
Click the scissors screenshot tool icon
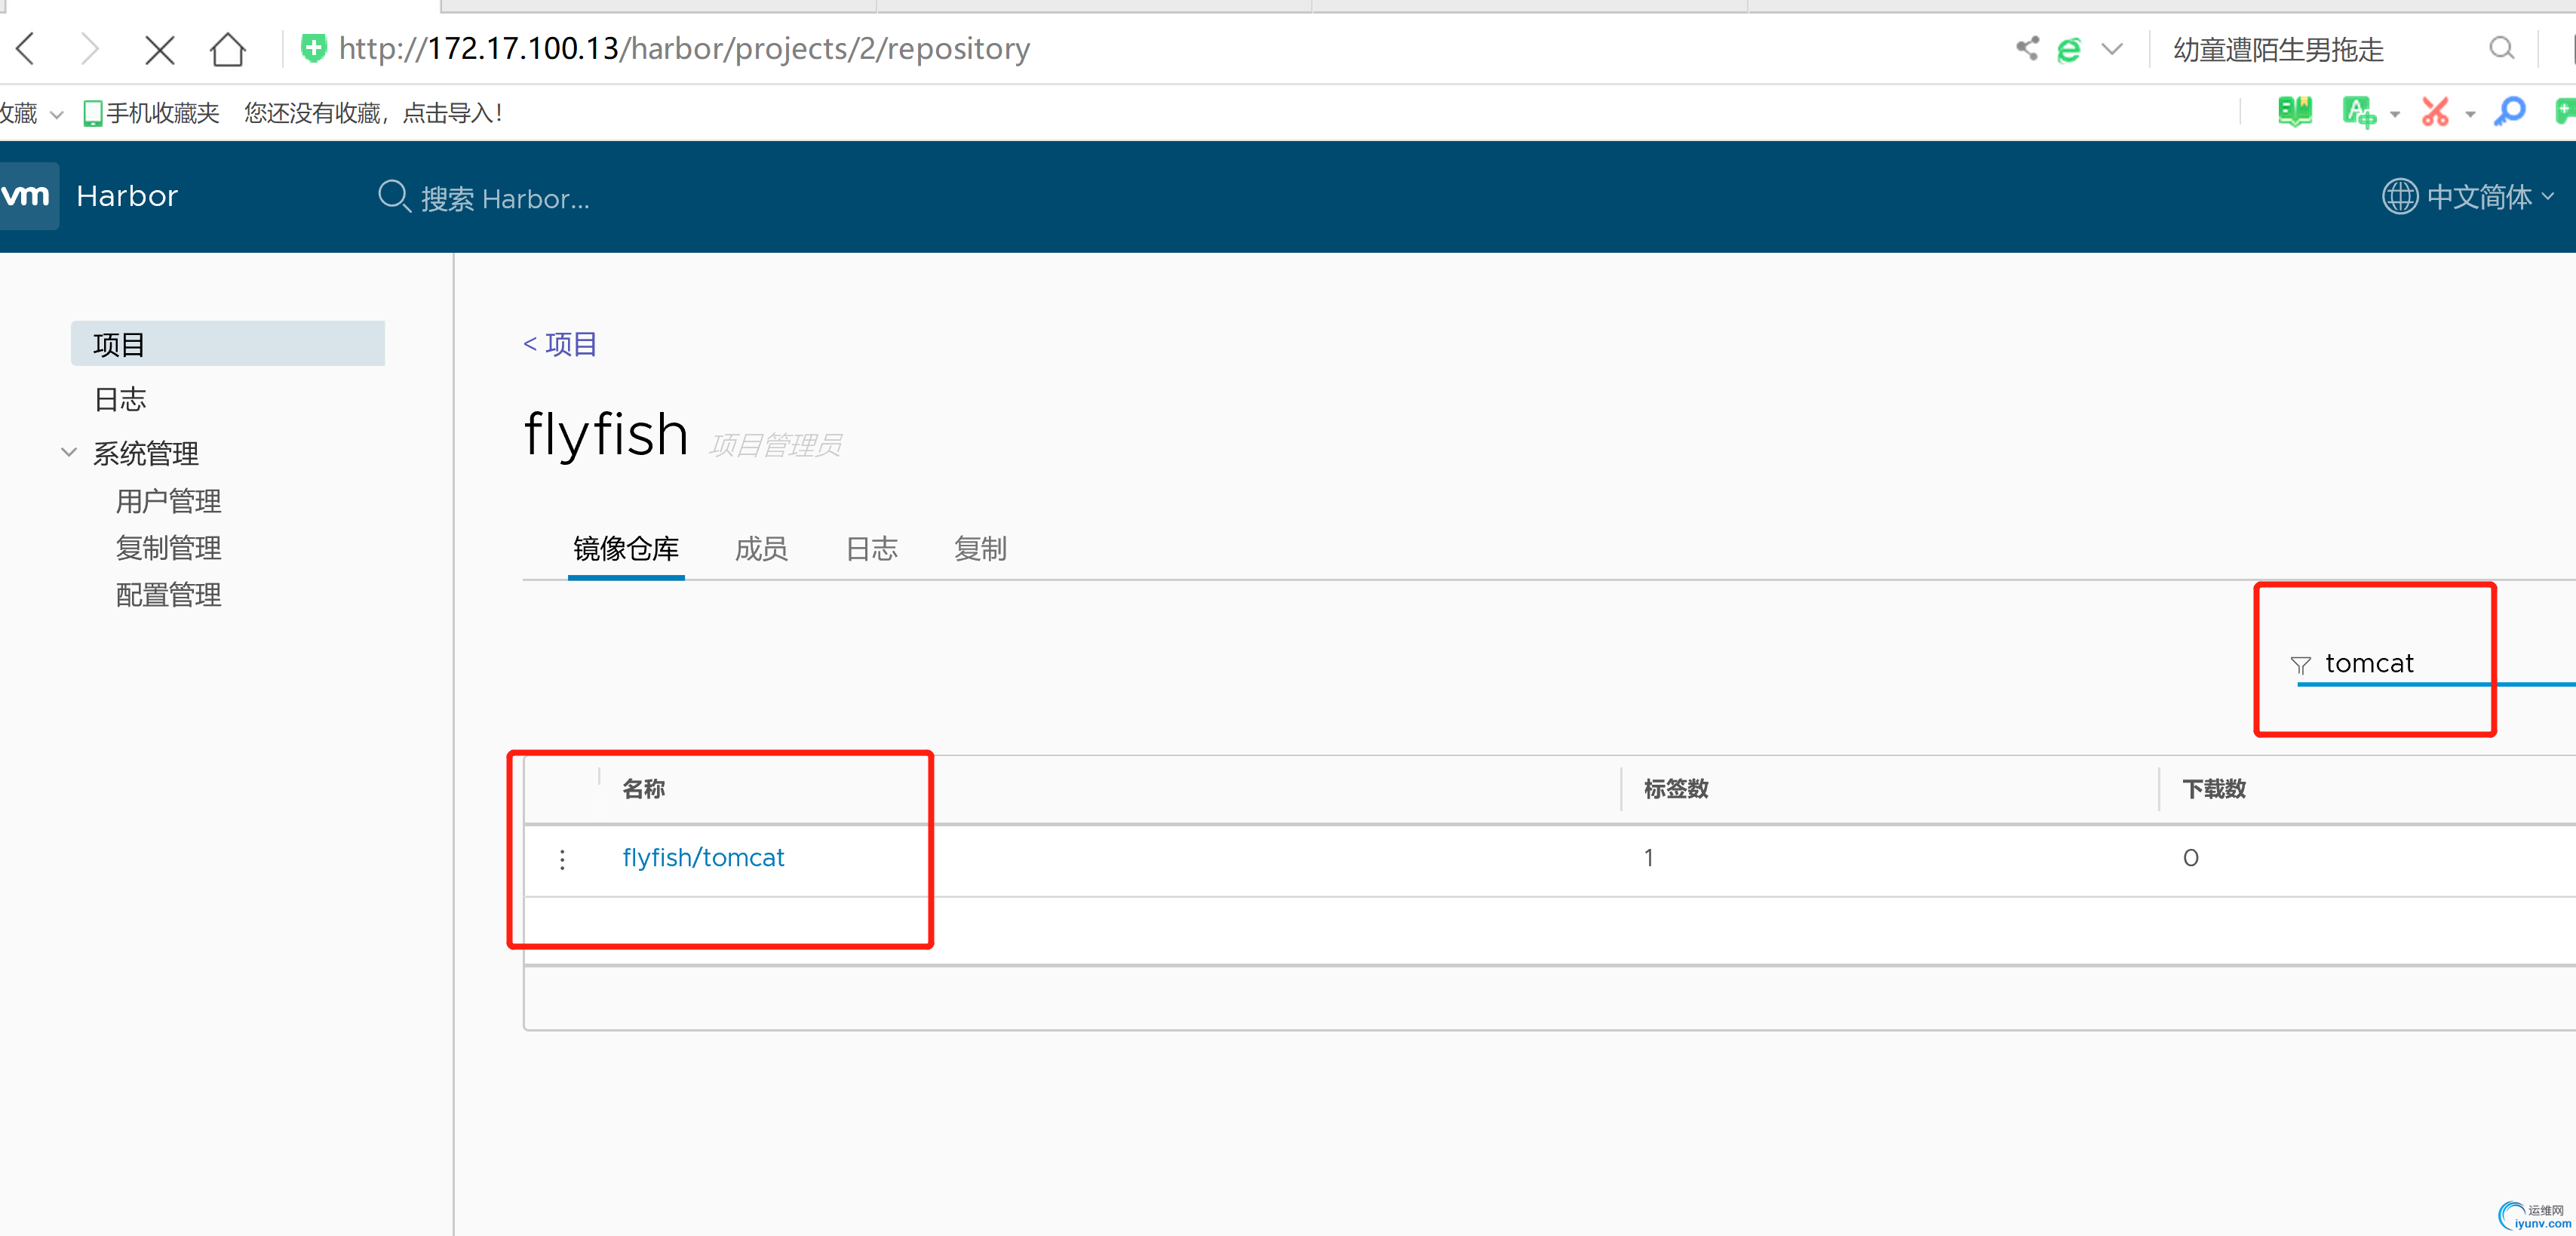coord(2434,112)
